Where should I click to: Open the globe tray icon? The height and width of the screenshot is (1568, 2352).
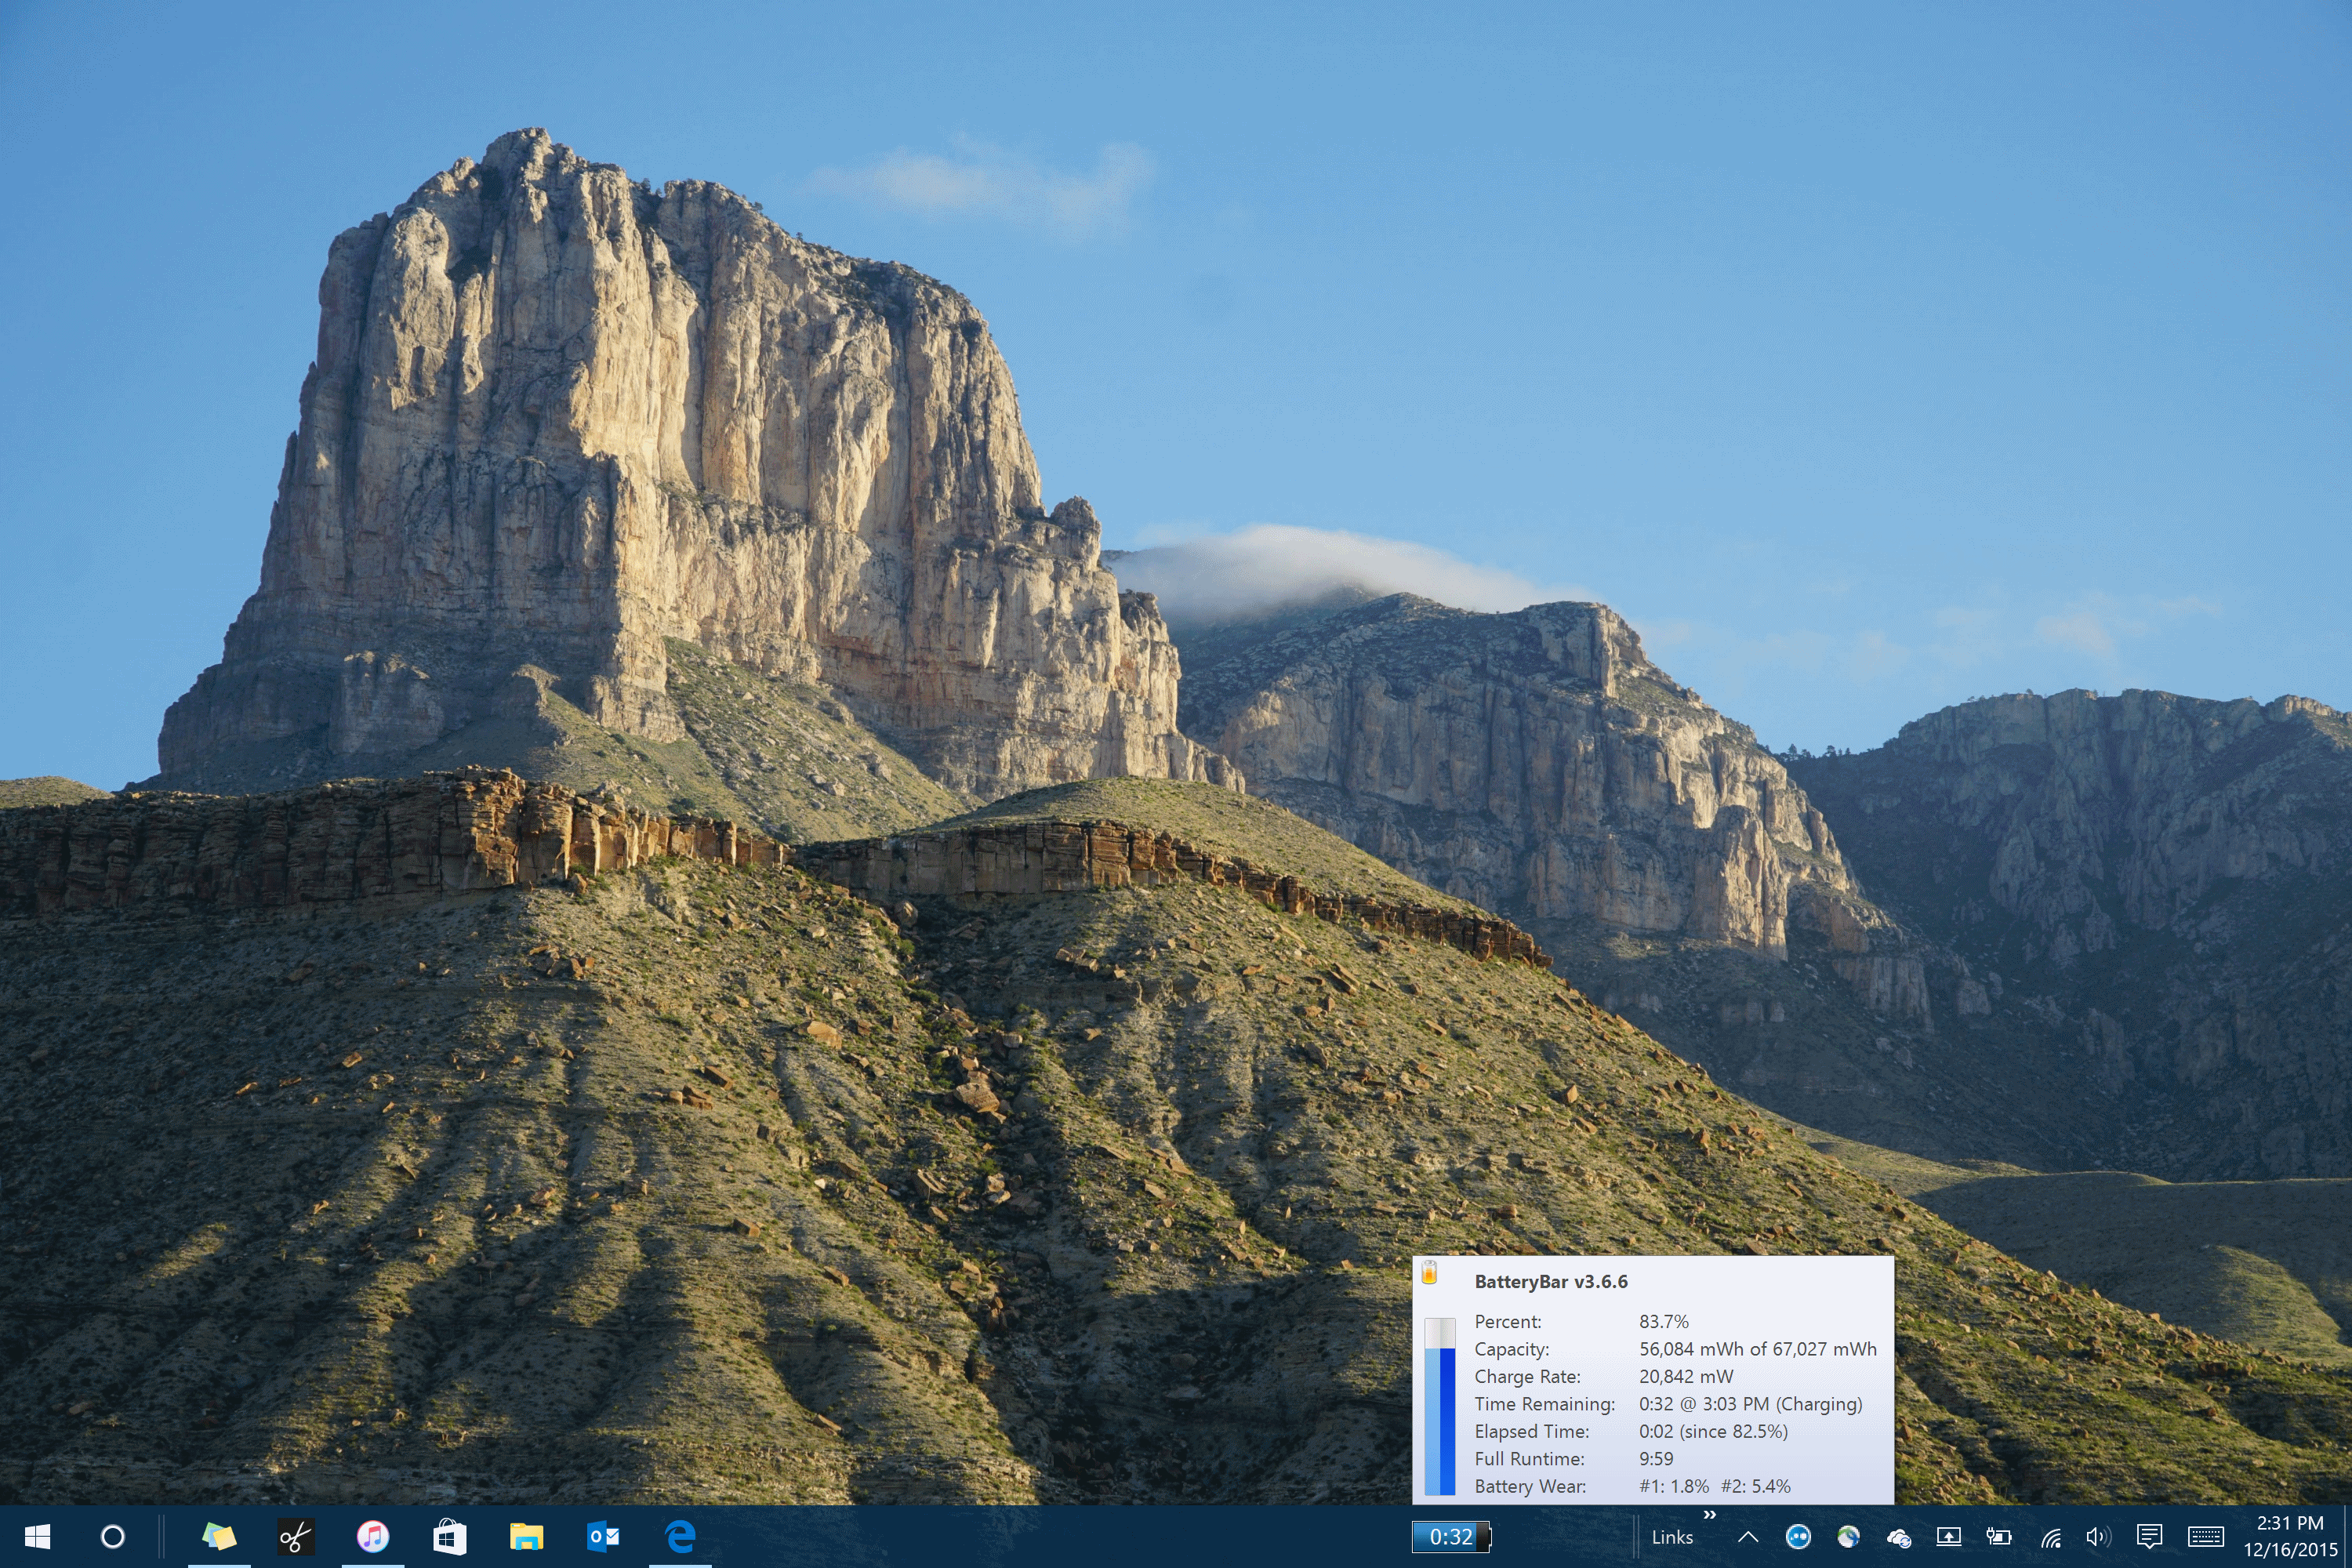click(x=1848, y=1537)
